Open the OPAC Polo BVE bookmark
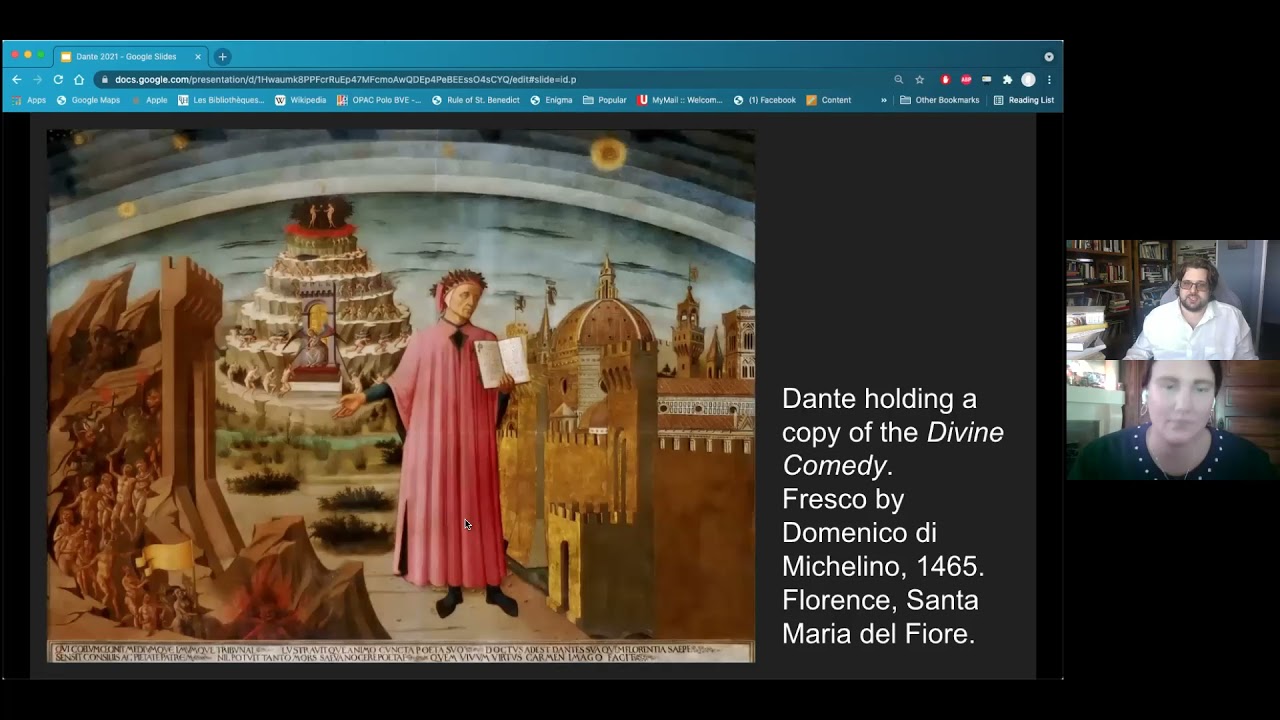 (x=379, y=100)
